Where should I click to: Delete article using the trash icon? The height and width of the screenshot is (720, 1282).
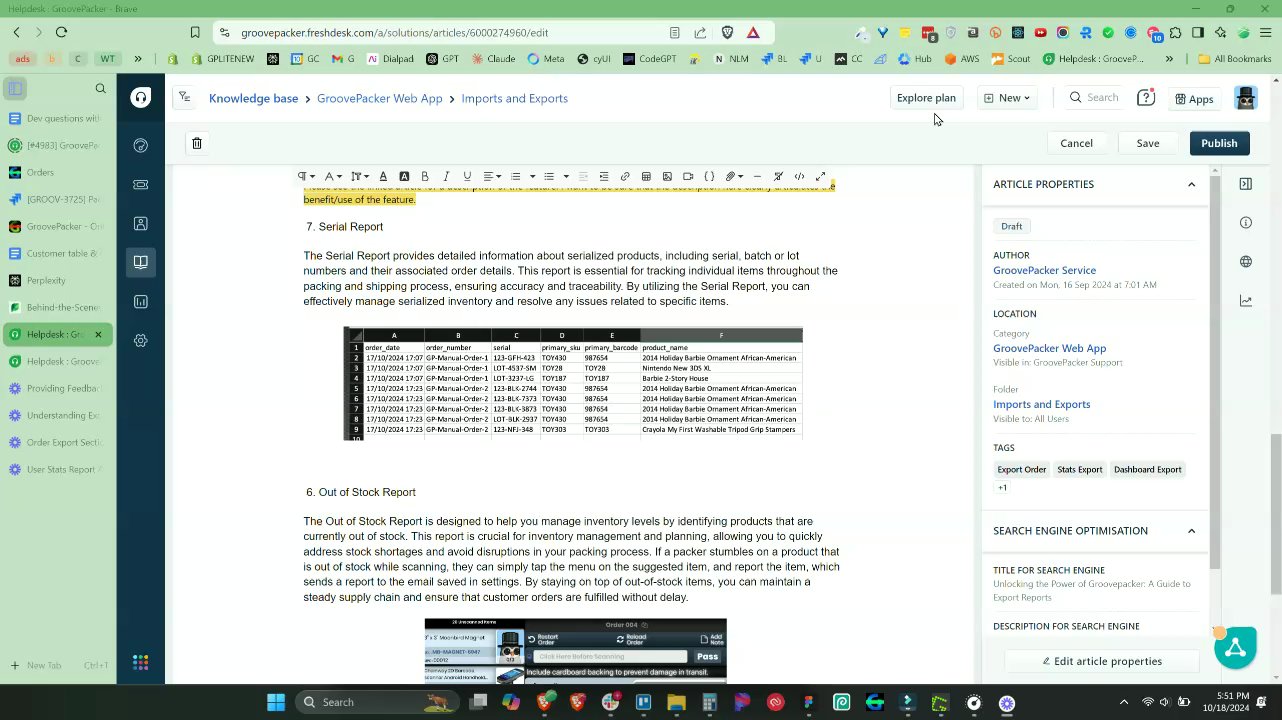(x=197, y=143)
